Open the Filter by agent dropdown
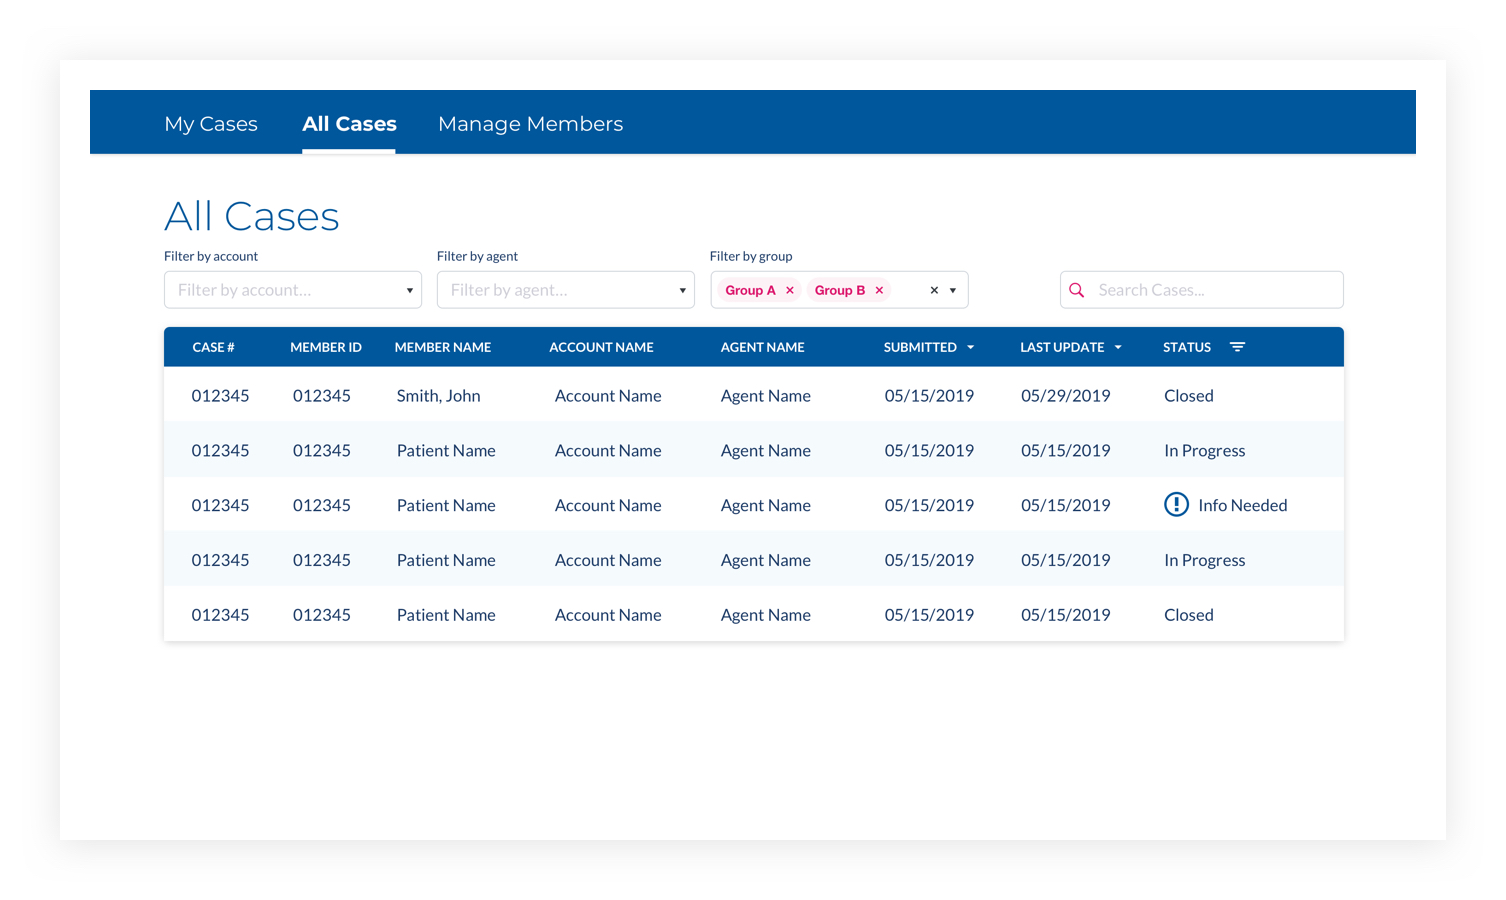Viewport: 1506px width, 900px height. tap(566, 290)
